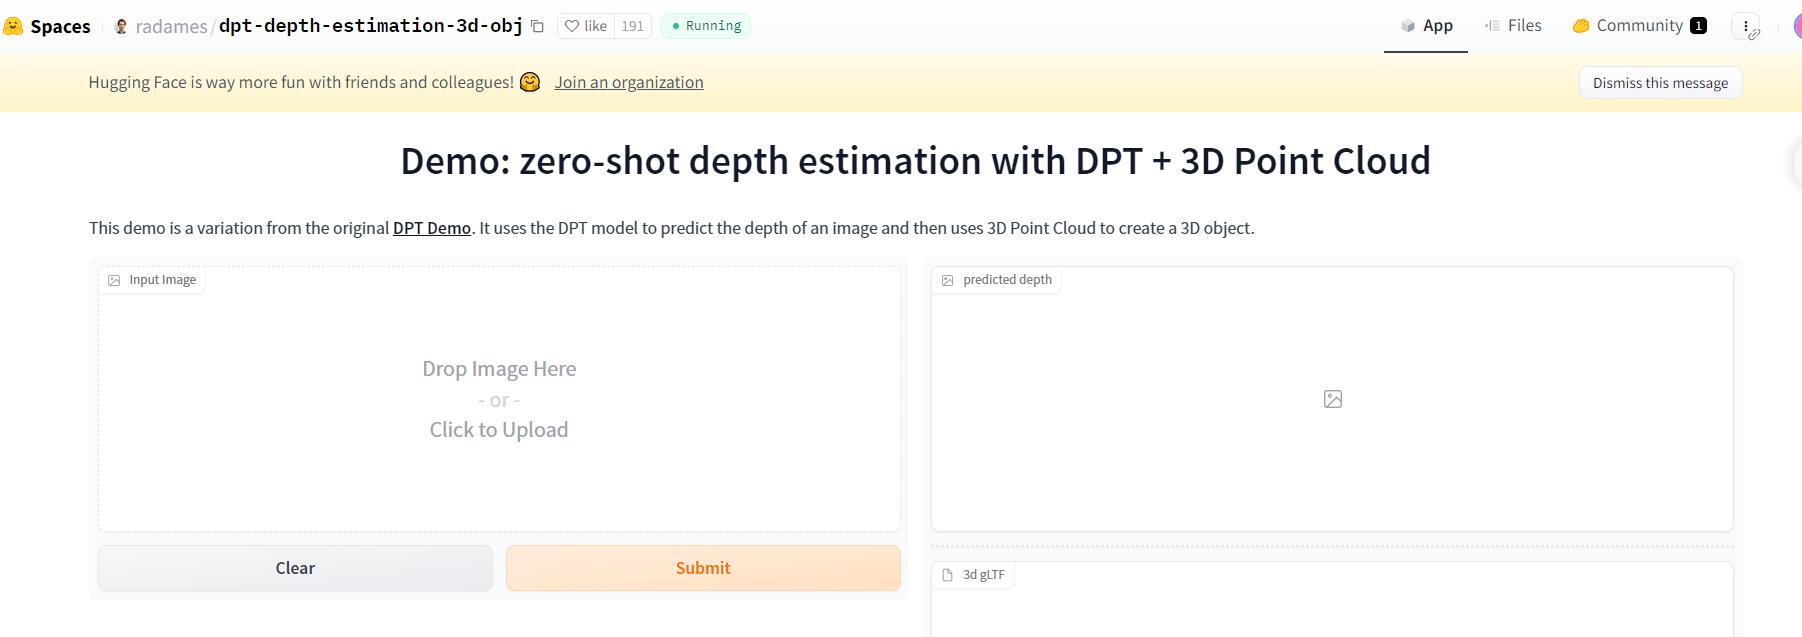Click the radames avatar picture
The image size is (1802, 637).
click(121, 26)
